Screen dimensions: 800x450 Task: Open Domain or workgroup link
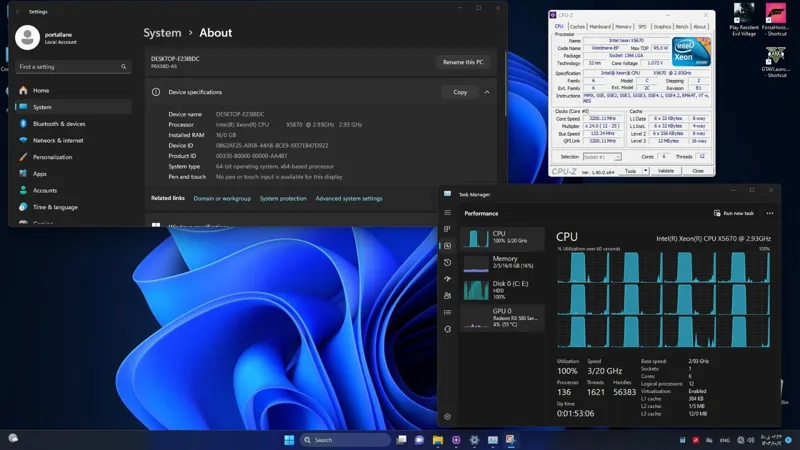point(222,198)
